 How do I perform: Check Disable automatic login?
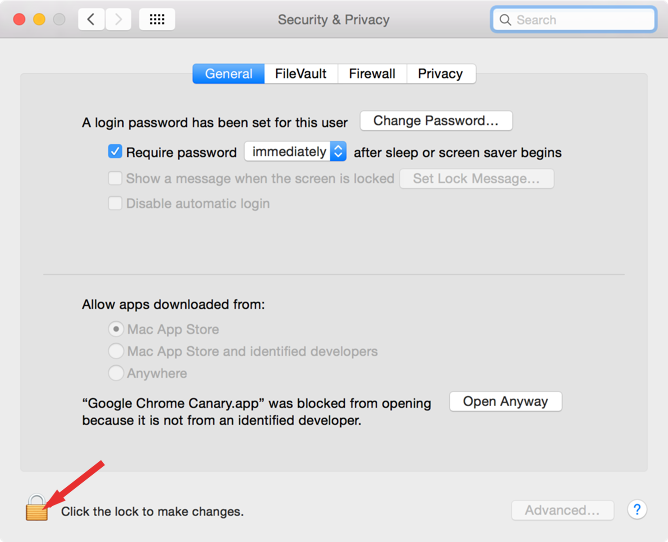[x=115, y=203]
